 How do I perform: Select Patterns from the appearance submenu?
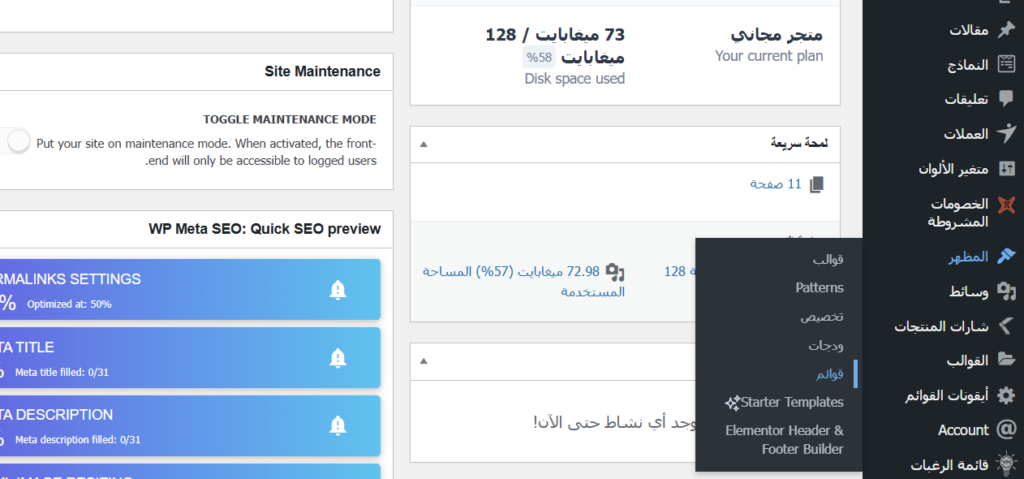pos(819,288)
